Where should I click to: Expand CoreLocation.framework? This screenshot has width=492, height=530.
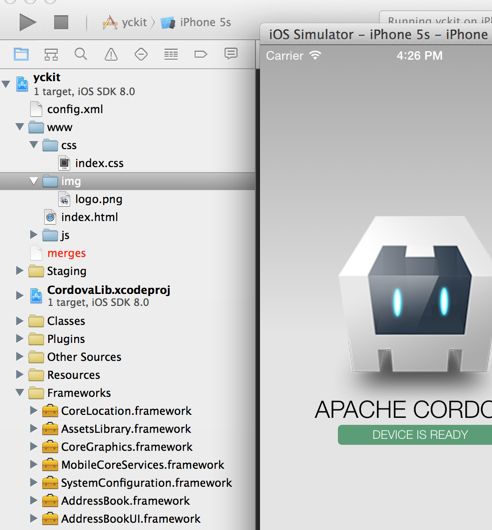coord(33,410)
